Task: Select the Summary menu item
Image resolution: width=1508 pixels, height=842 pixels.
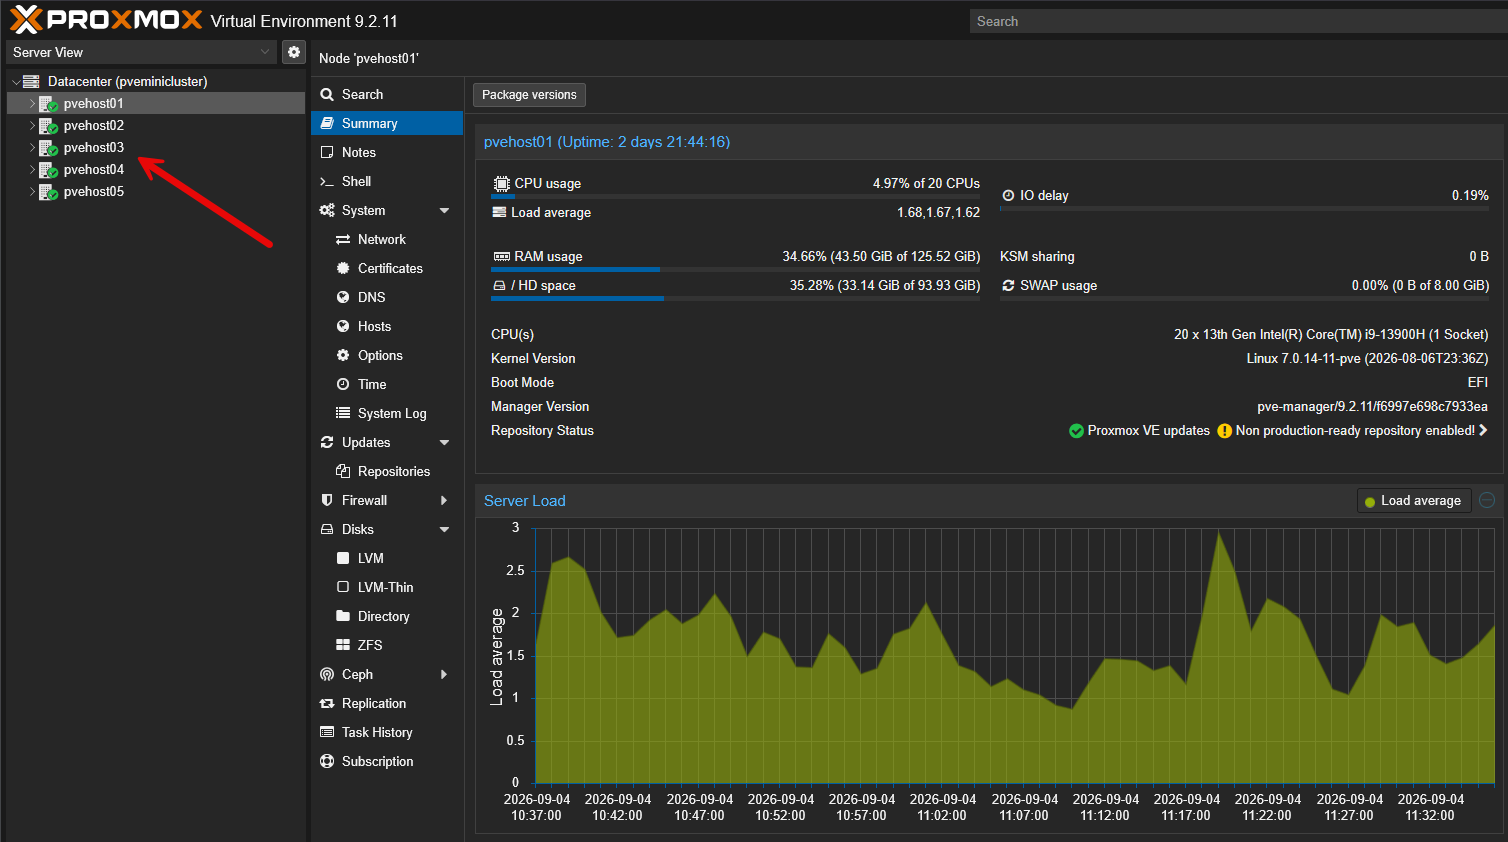Action: click(387, 123)
